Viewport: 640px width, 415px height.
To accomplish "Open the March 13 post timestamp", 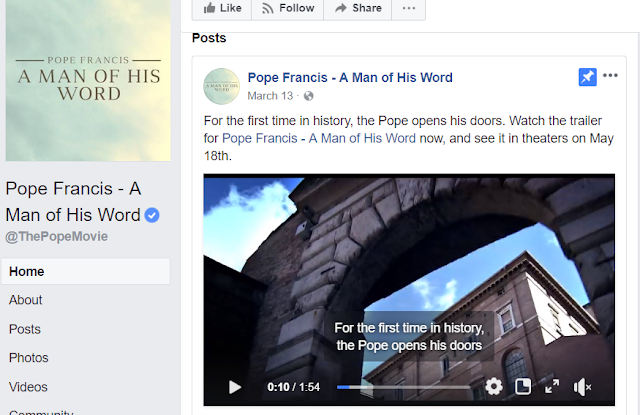I will (x=270, y=96).
